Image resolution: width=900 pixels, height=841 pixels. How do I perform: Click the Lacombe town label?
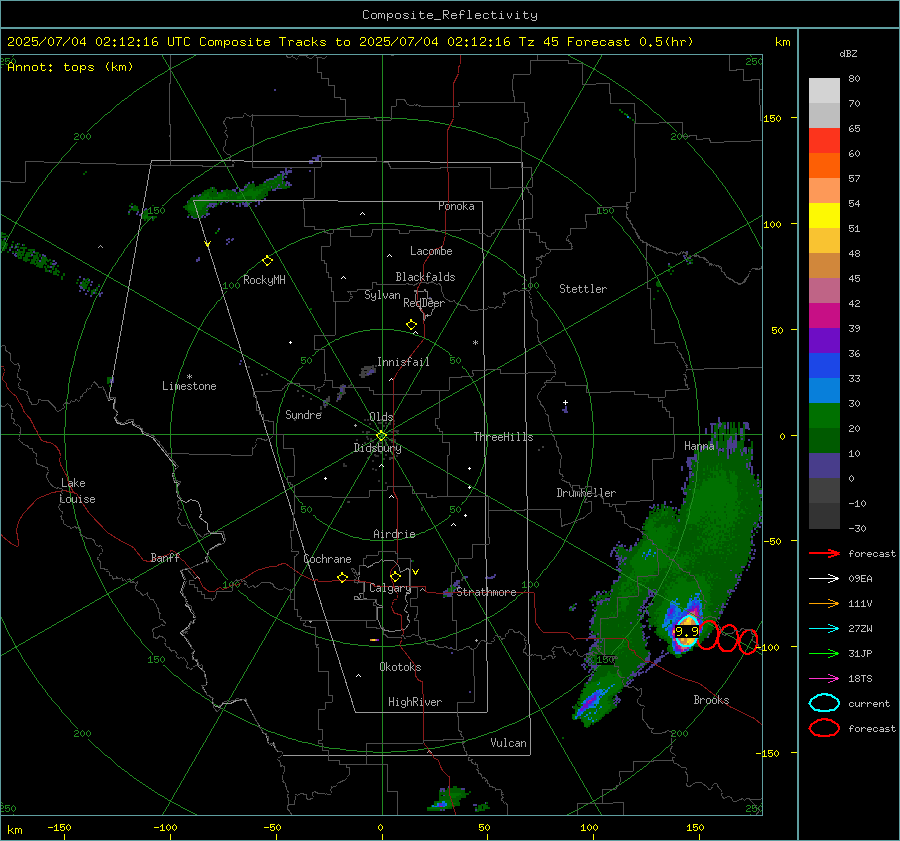point(431,251)
